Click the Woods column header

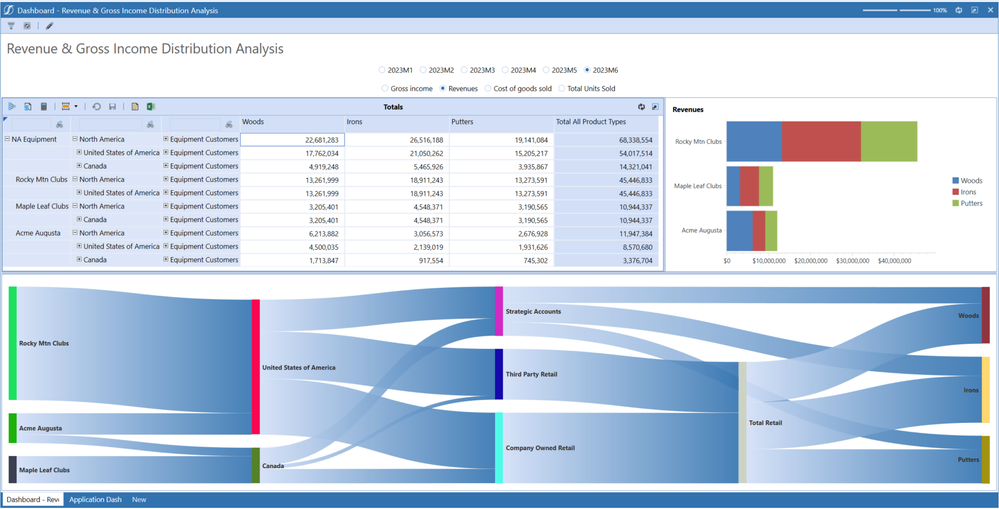click(x=292, y=122)
